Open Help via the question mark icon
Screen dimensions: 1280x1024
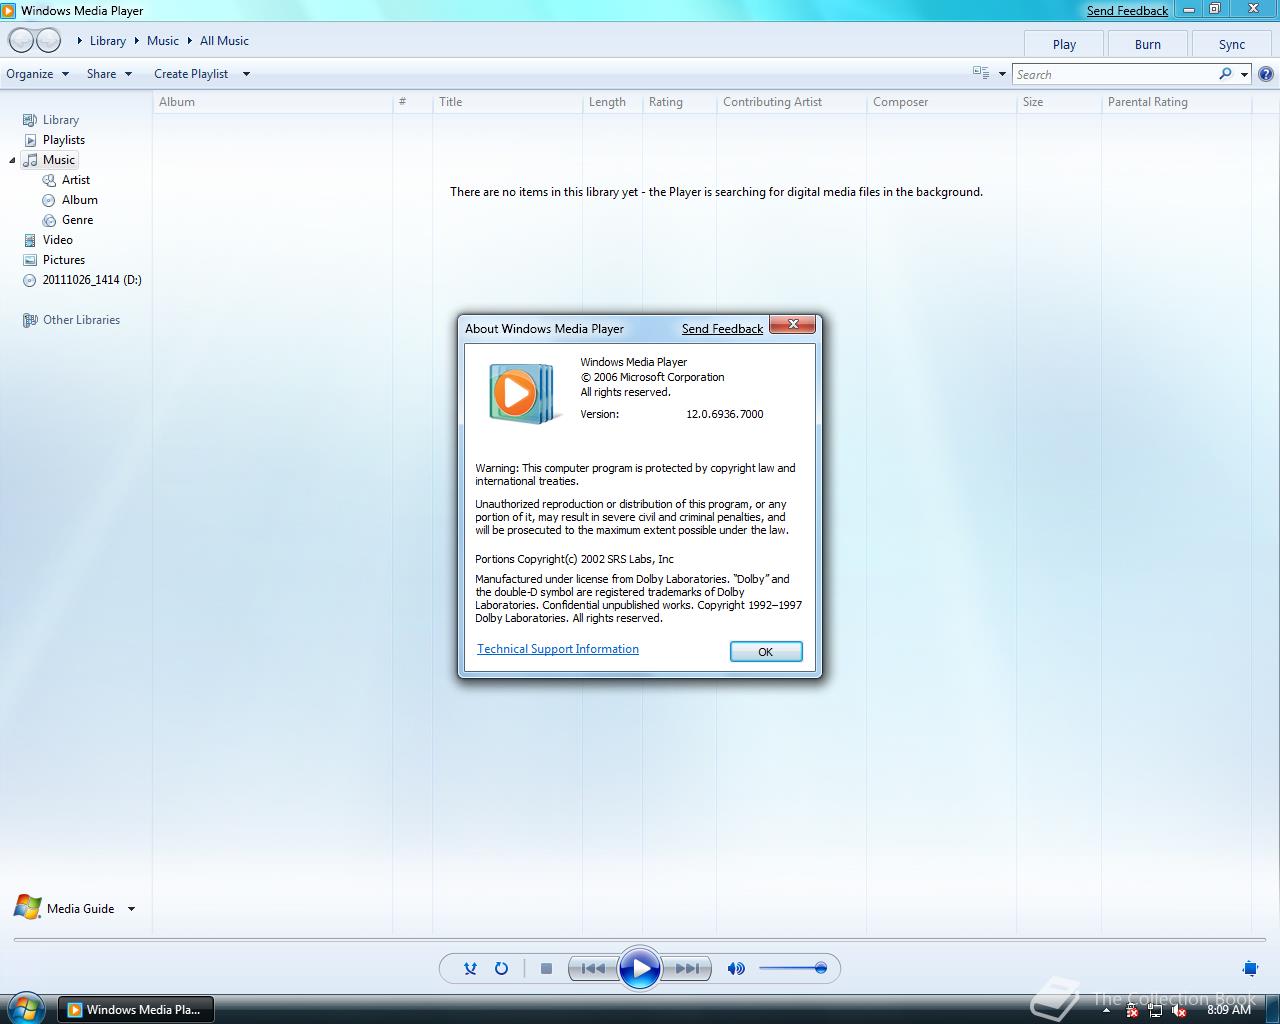tap(1265, 74)
